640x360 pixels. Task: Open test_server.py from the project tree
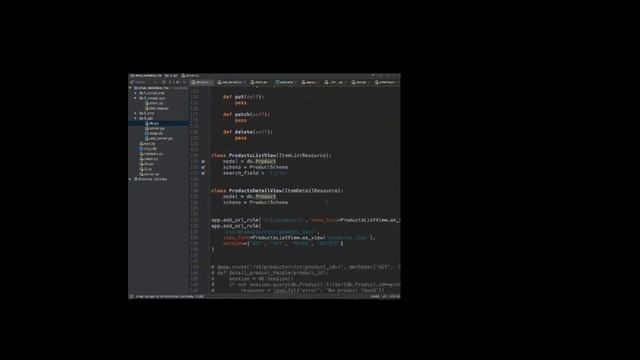(x=160, y=139)
